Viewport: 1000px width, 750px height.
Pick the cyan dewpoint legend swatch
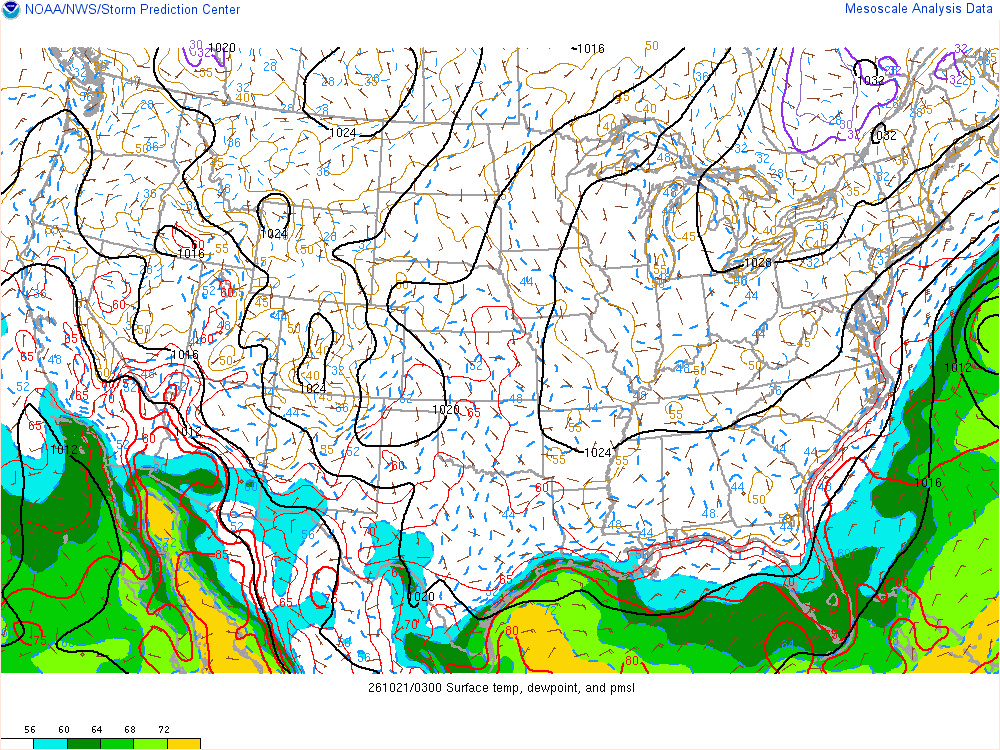click(50, 744)
